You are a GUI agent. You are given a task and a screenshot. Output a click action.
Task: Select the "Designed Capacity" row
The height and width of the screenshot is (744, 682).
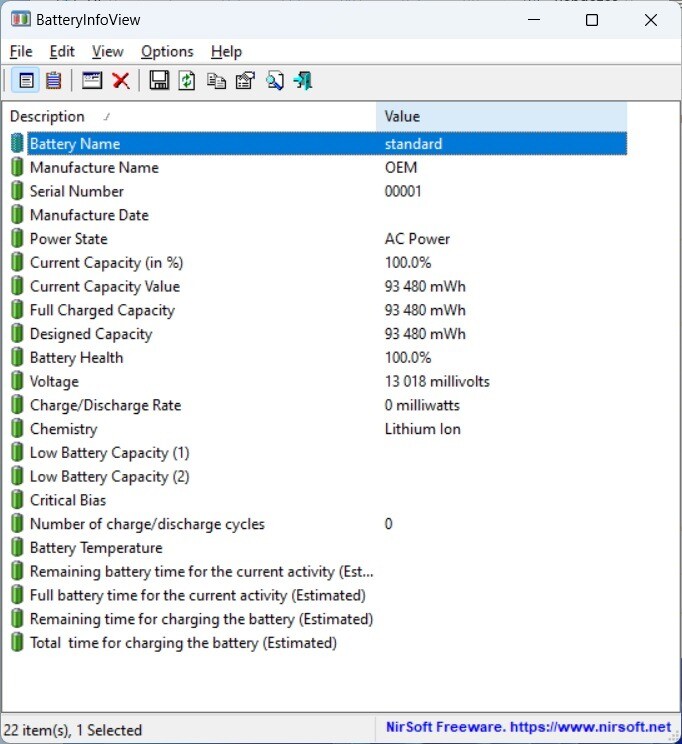click(x=319, y=334)
